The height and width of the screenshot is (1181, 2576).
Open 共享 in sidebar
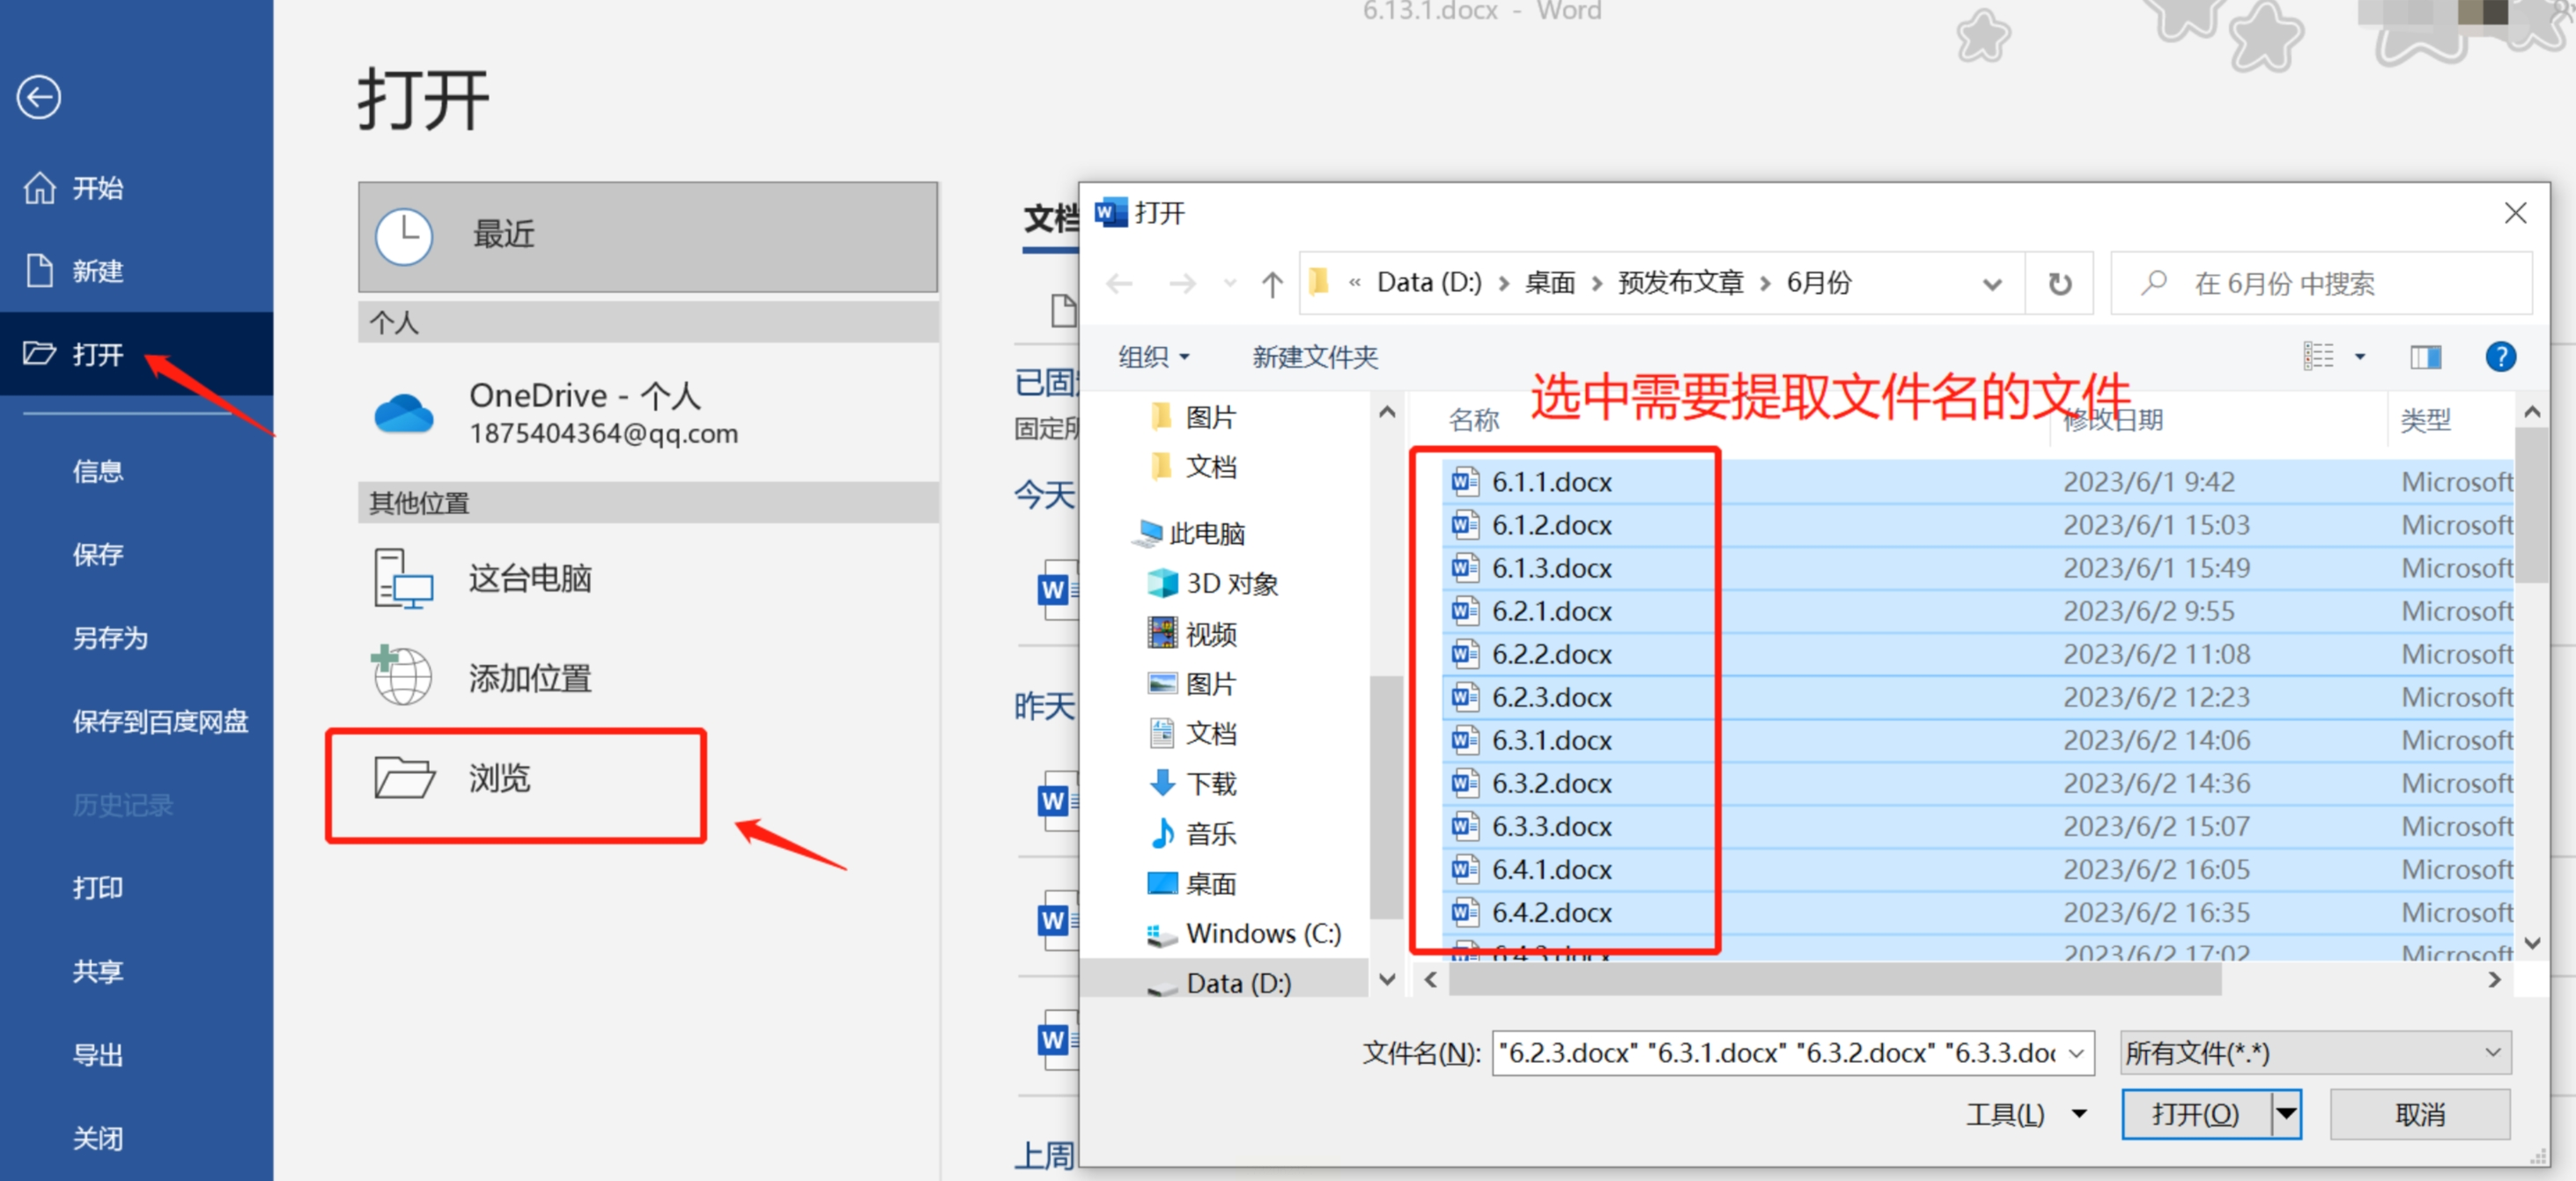[x=98, y=970]
